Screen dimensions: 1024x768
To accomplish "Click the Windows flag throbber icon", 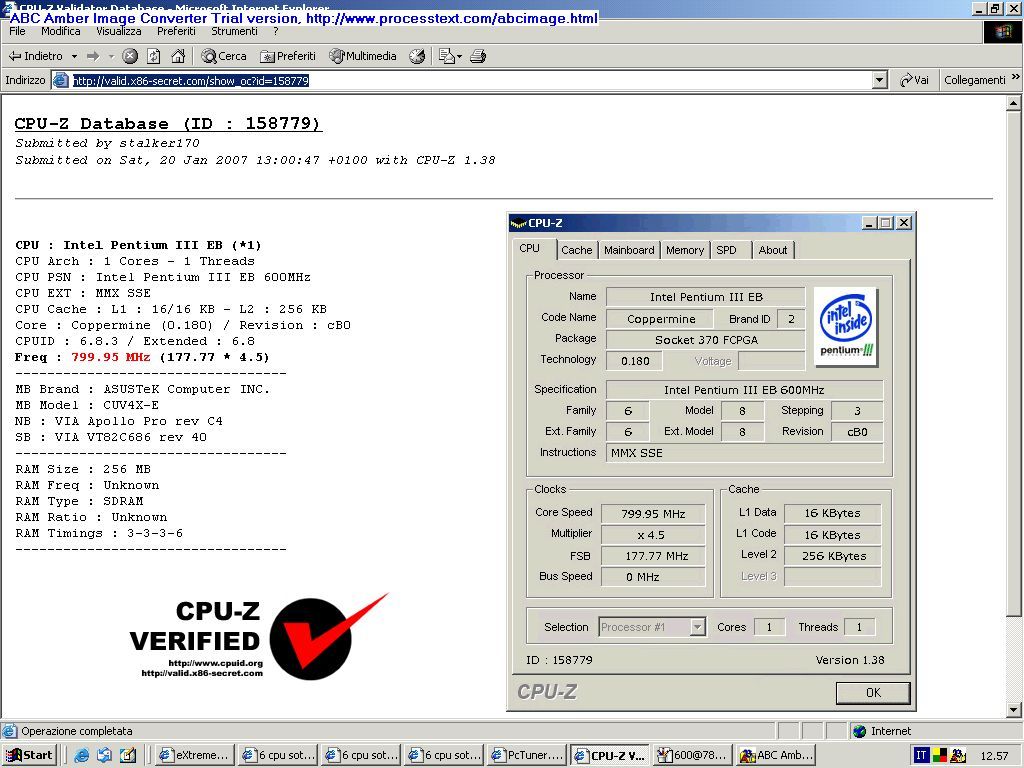I will click(1002, 32).
